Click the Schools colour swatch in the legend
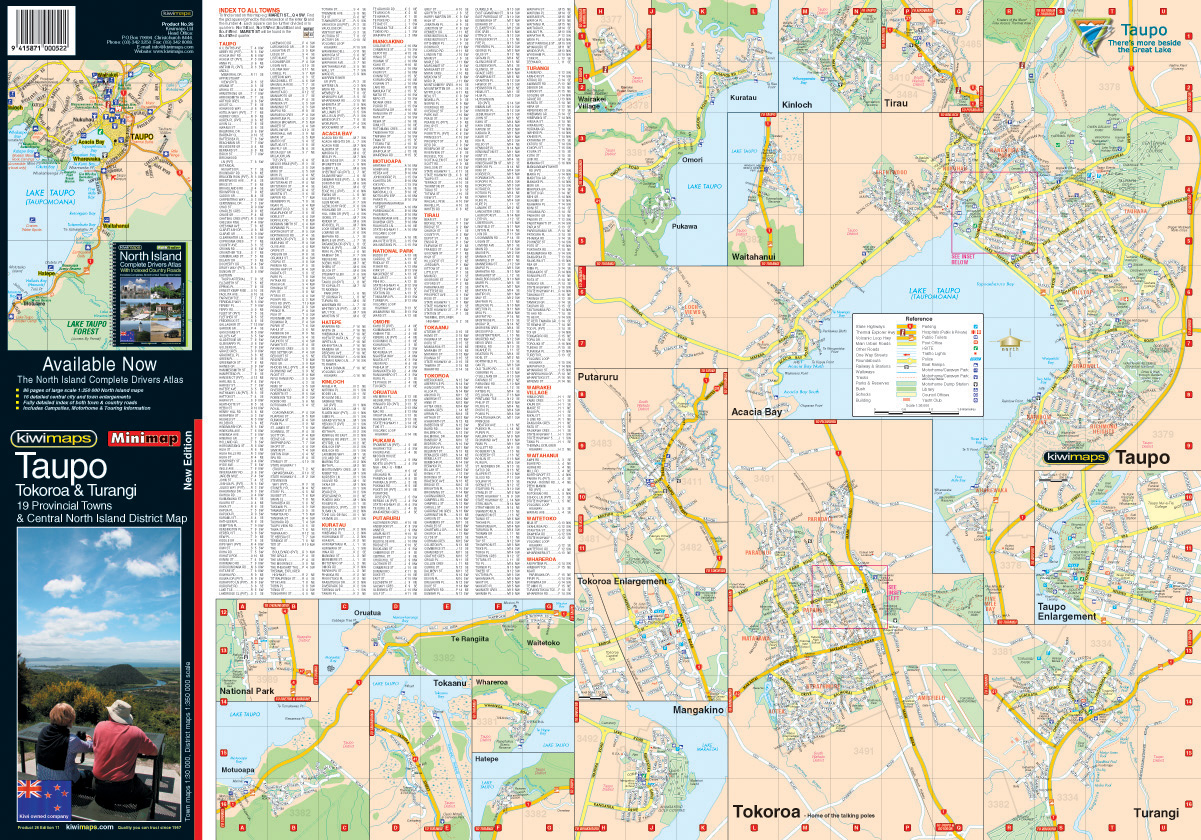 [906, 395]
